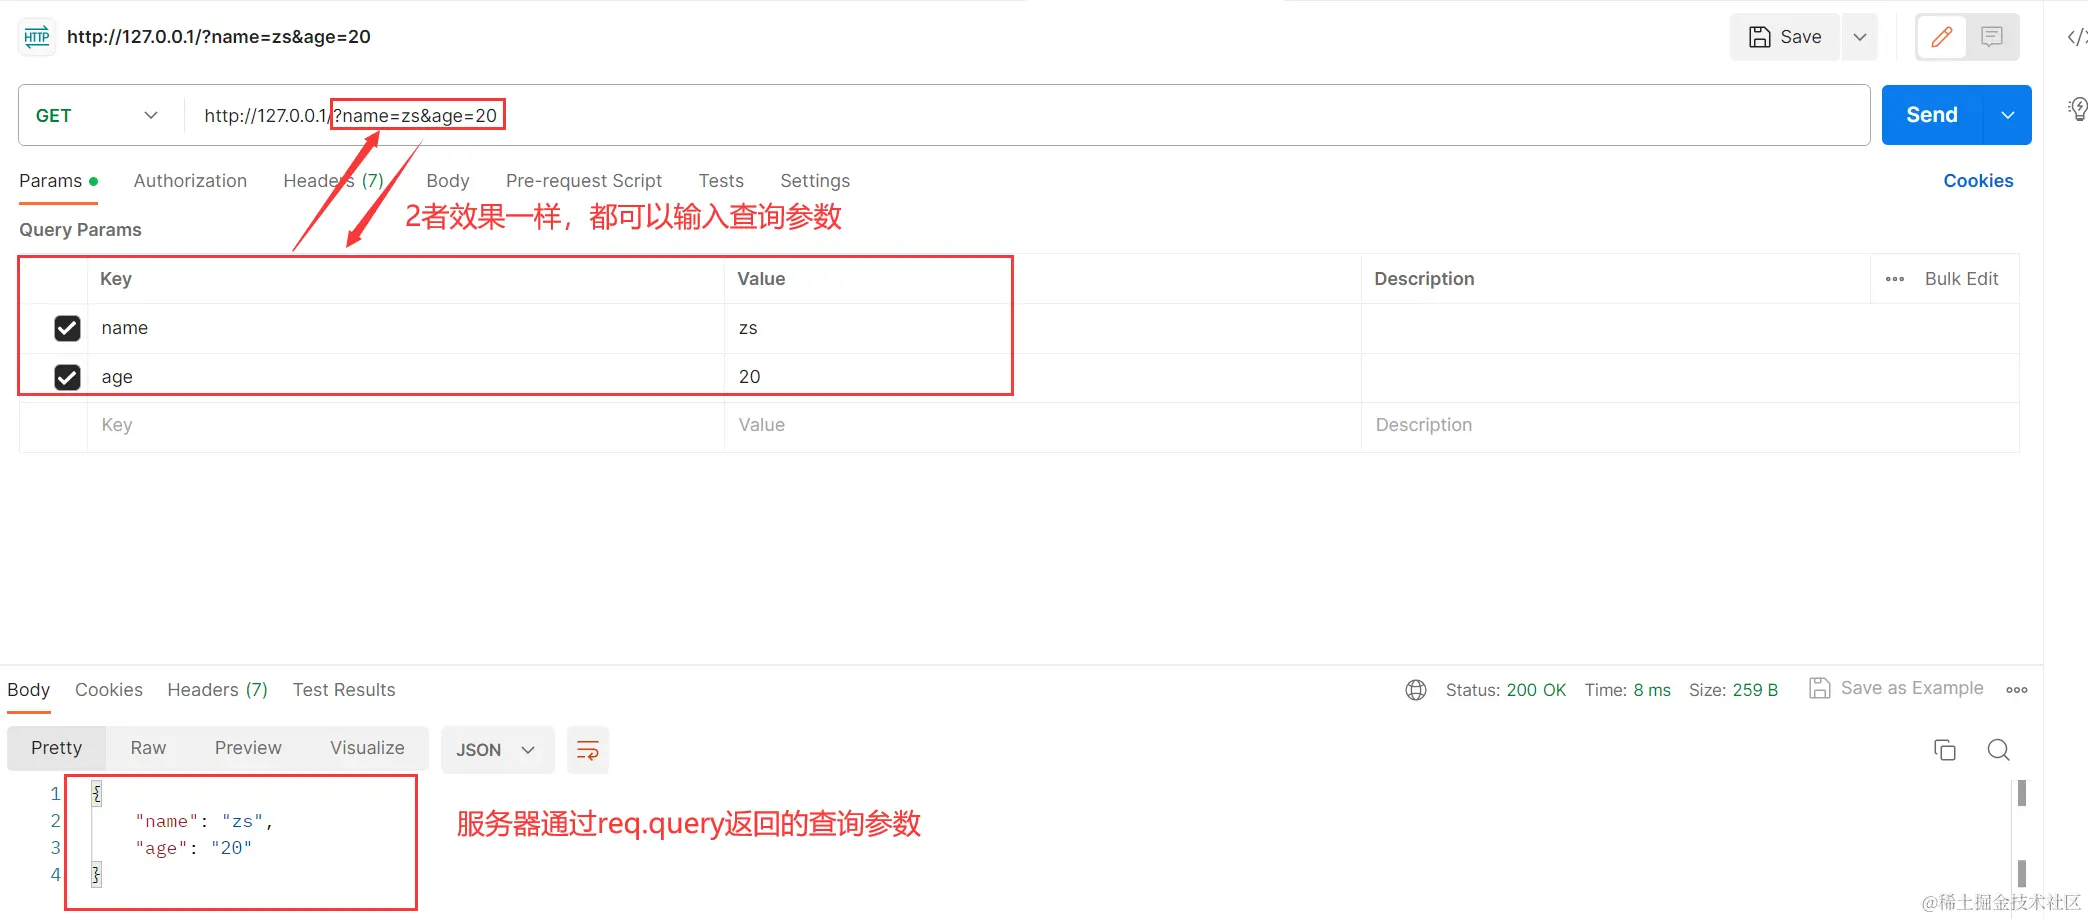Open the params table options ellipsis

(x=1895, y=279)
